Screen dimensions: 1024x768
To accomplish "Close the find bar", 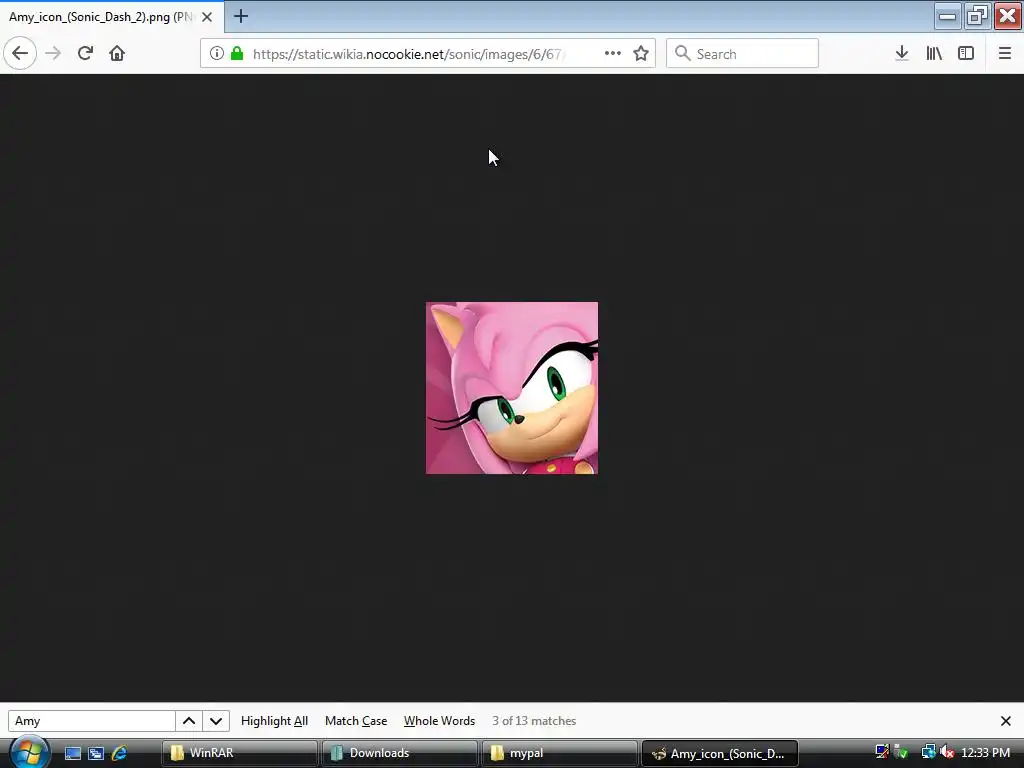I will coord(1006,721).
